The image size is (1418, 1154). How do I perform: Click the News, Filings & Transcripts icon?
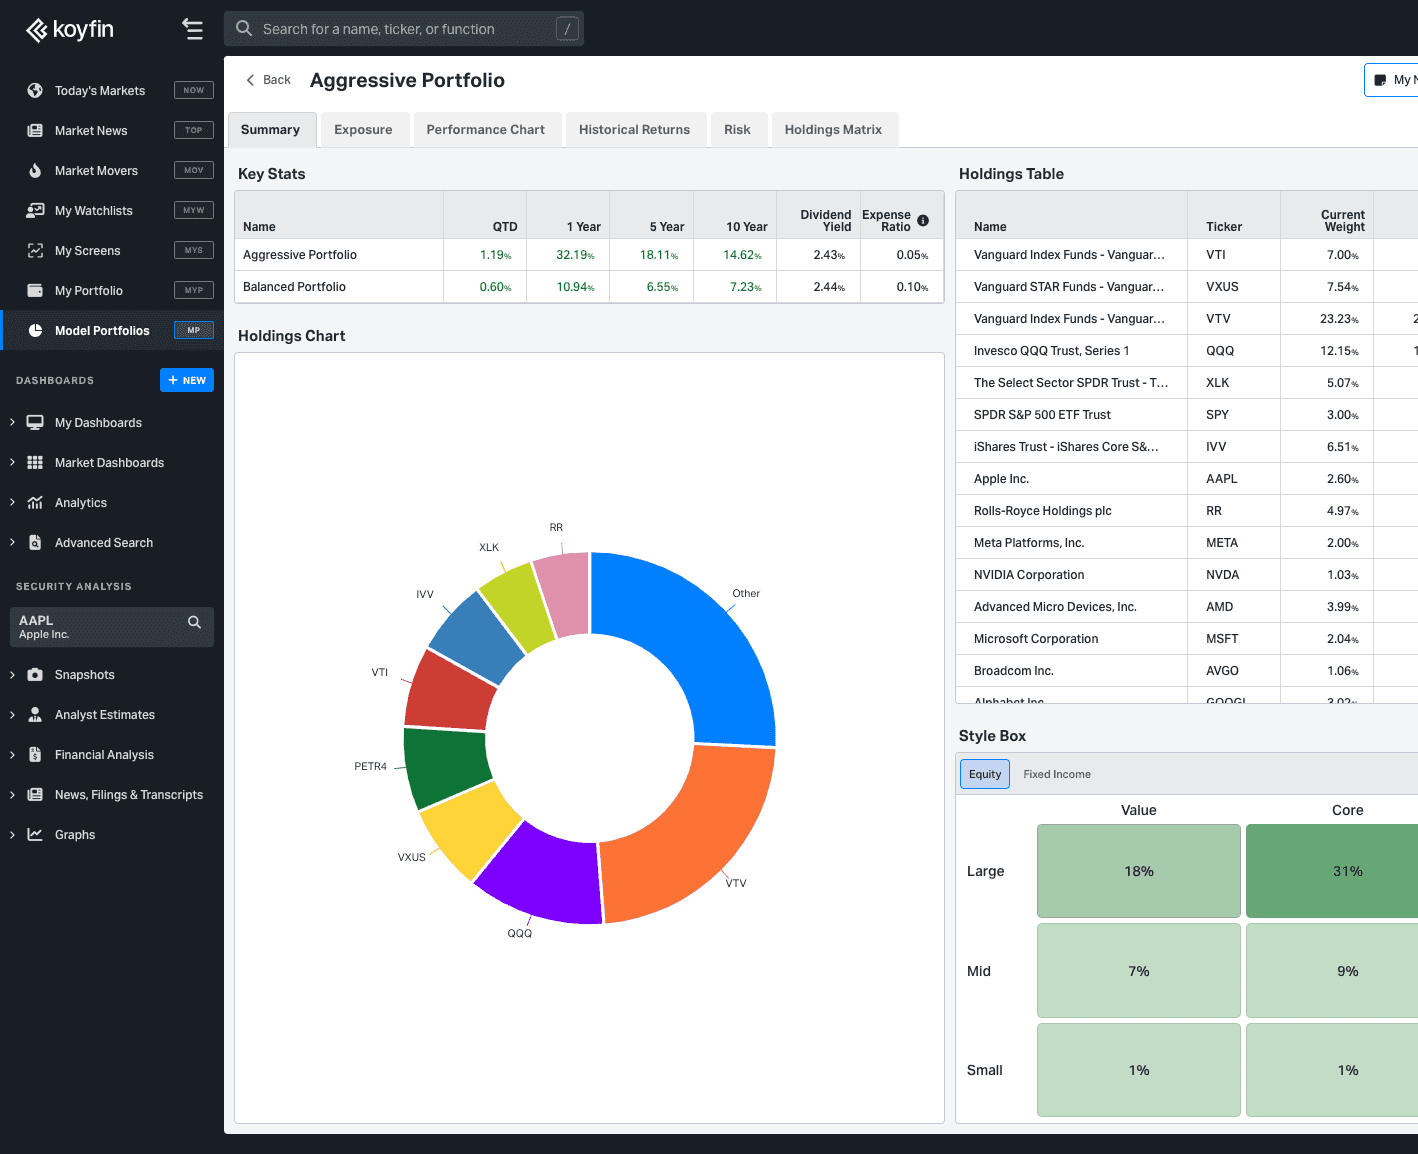point(35,795)
